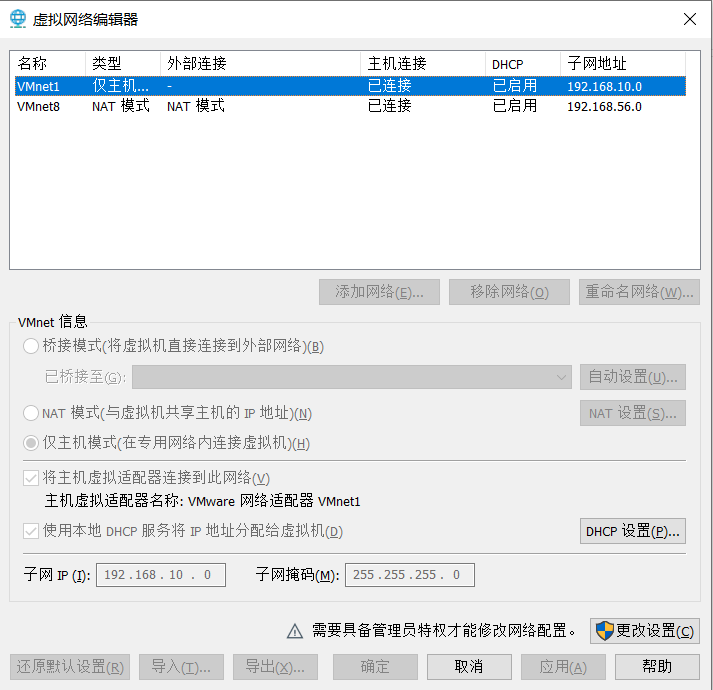The image size is (713, 690).
Task: Sort by DHCP column header
Action: [x=523, y=64]
